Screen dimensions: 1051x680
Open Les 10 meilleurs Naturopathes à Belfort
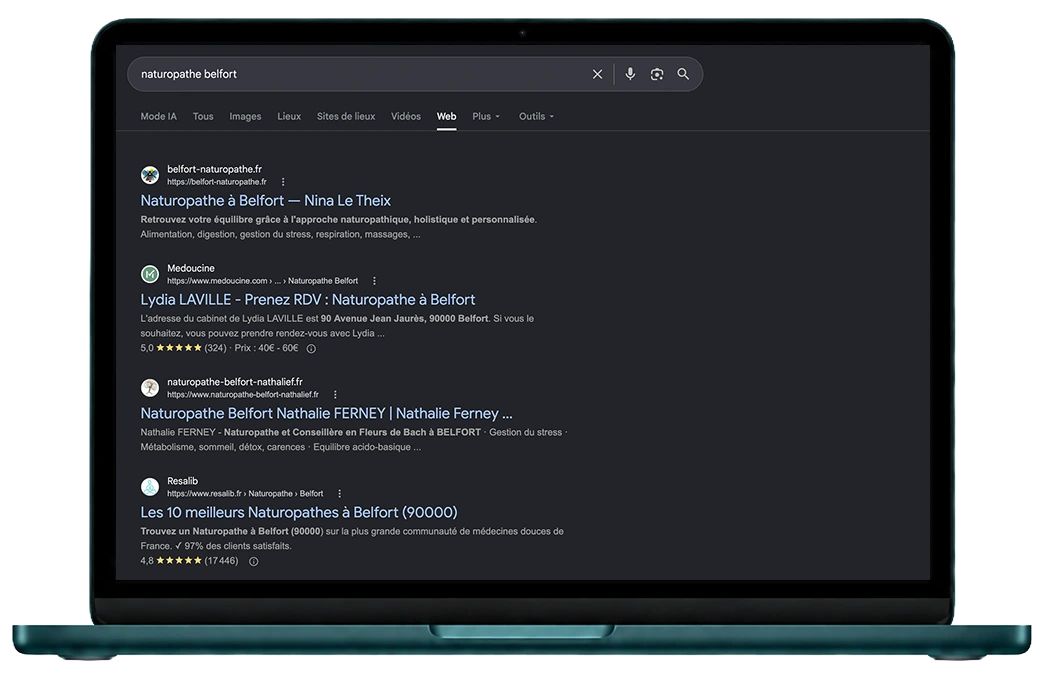coord(299,513)
